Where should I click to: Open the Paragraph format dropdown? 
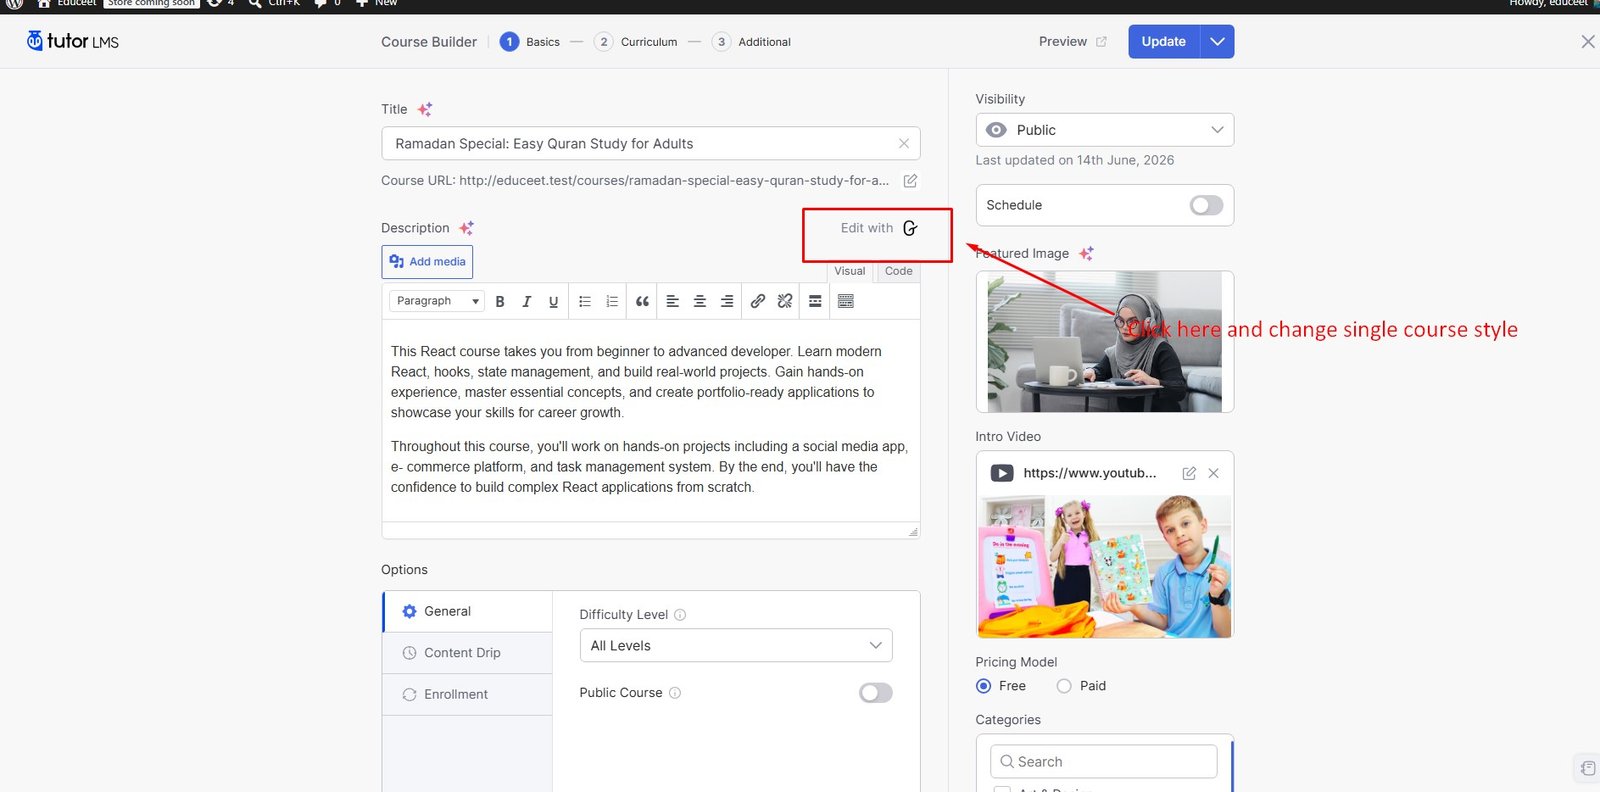[x=438, y=301]
